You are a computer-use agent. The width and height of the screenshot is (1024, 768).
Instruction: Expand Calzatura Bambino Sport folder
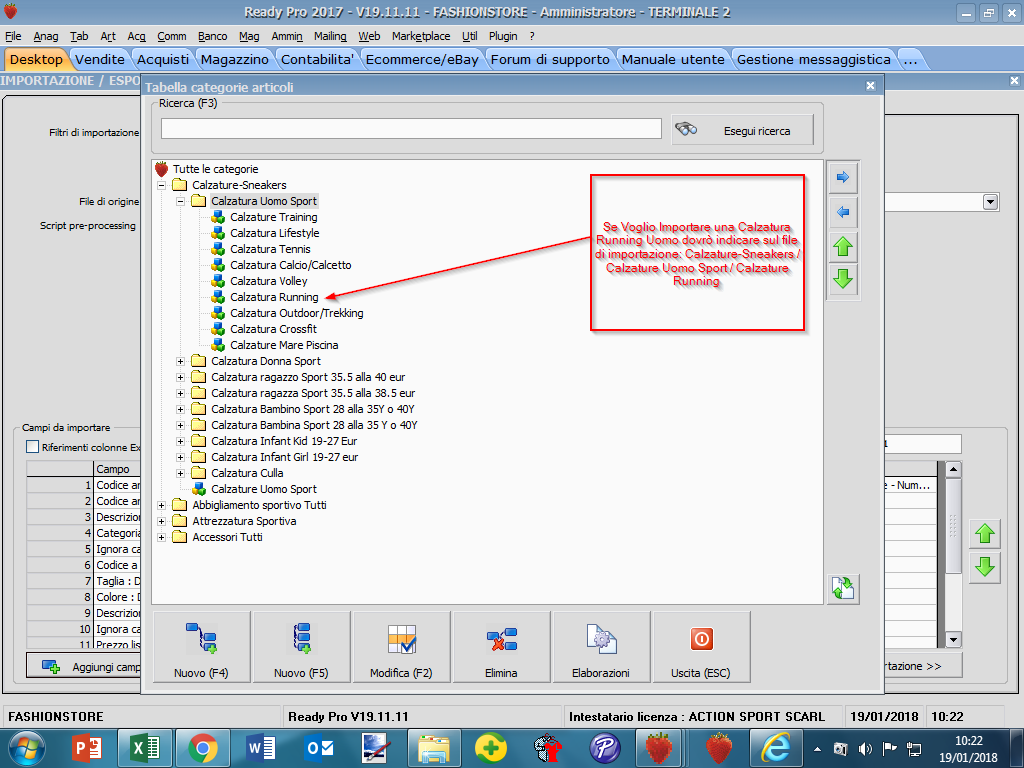click(x=180, y=409)
